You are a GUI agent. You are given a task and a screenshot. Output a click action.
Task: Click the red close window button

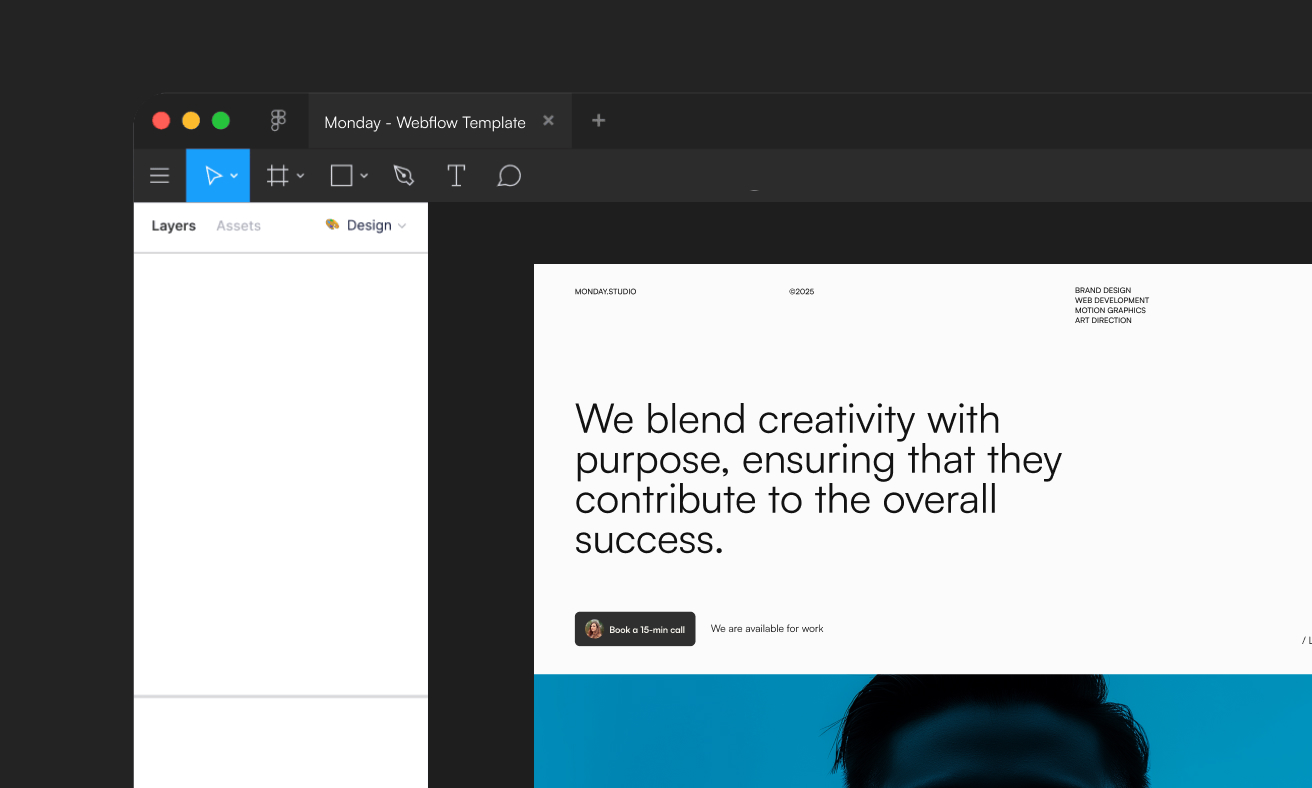[161, 121]
